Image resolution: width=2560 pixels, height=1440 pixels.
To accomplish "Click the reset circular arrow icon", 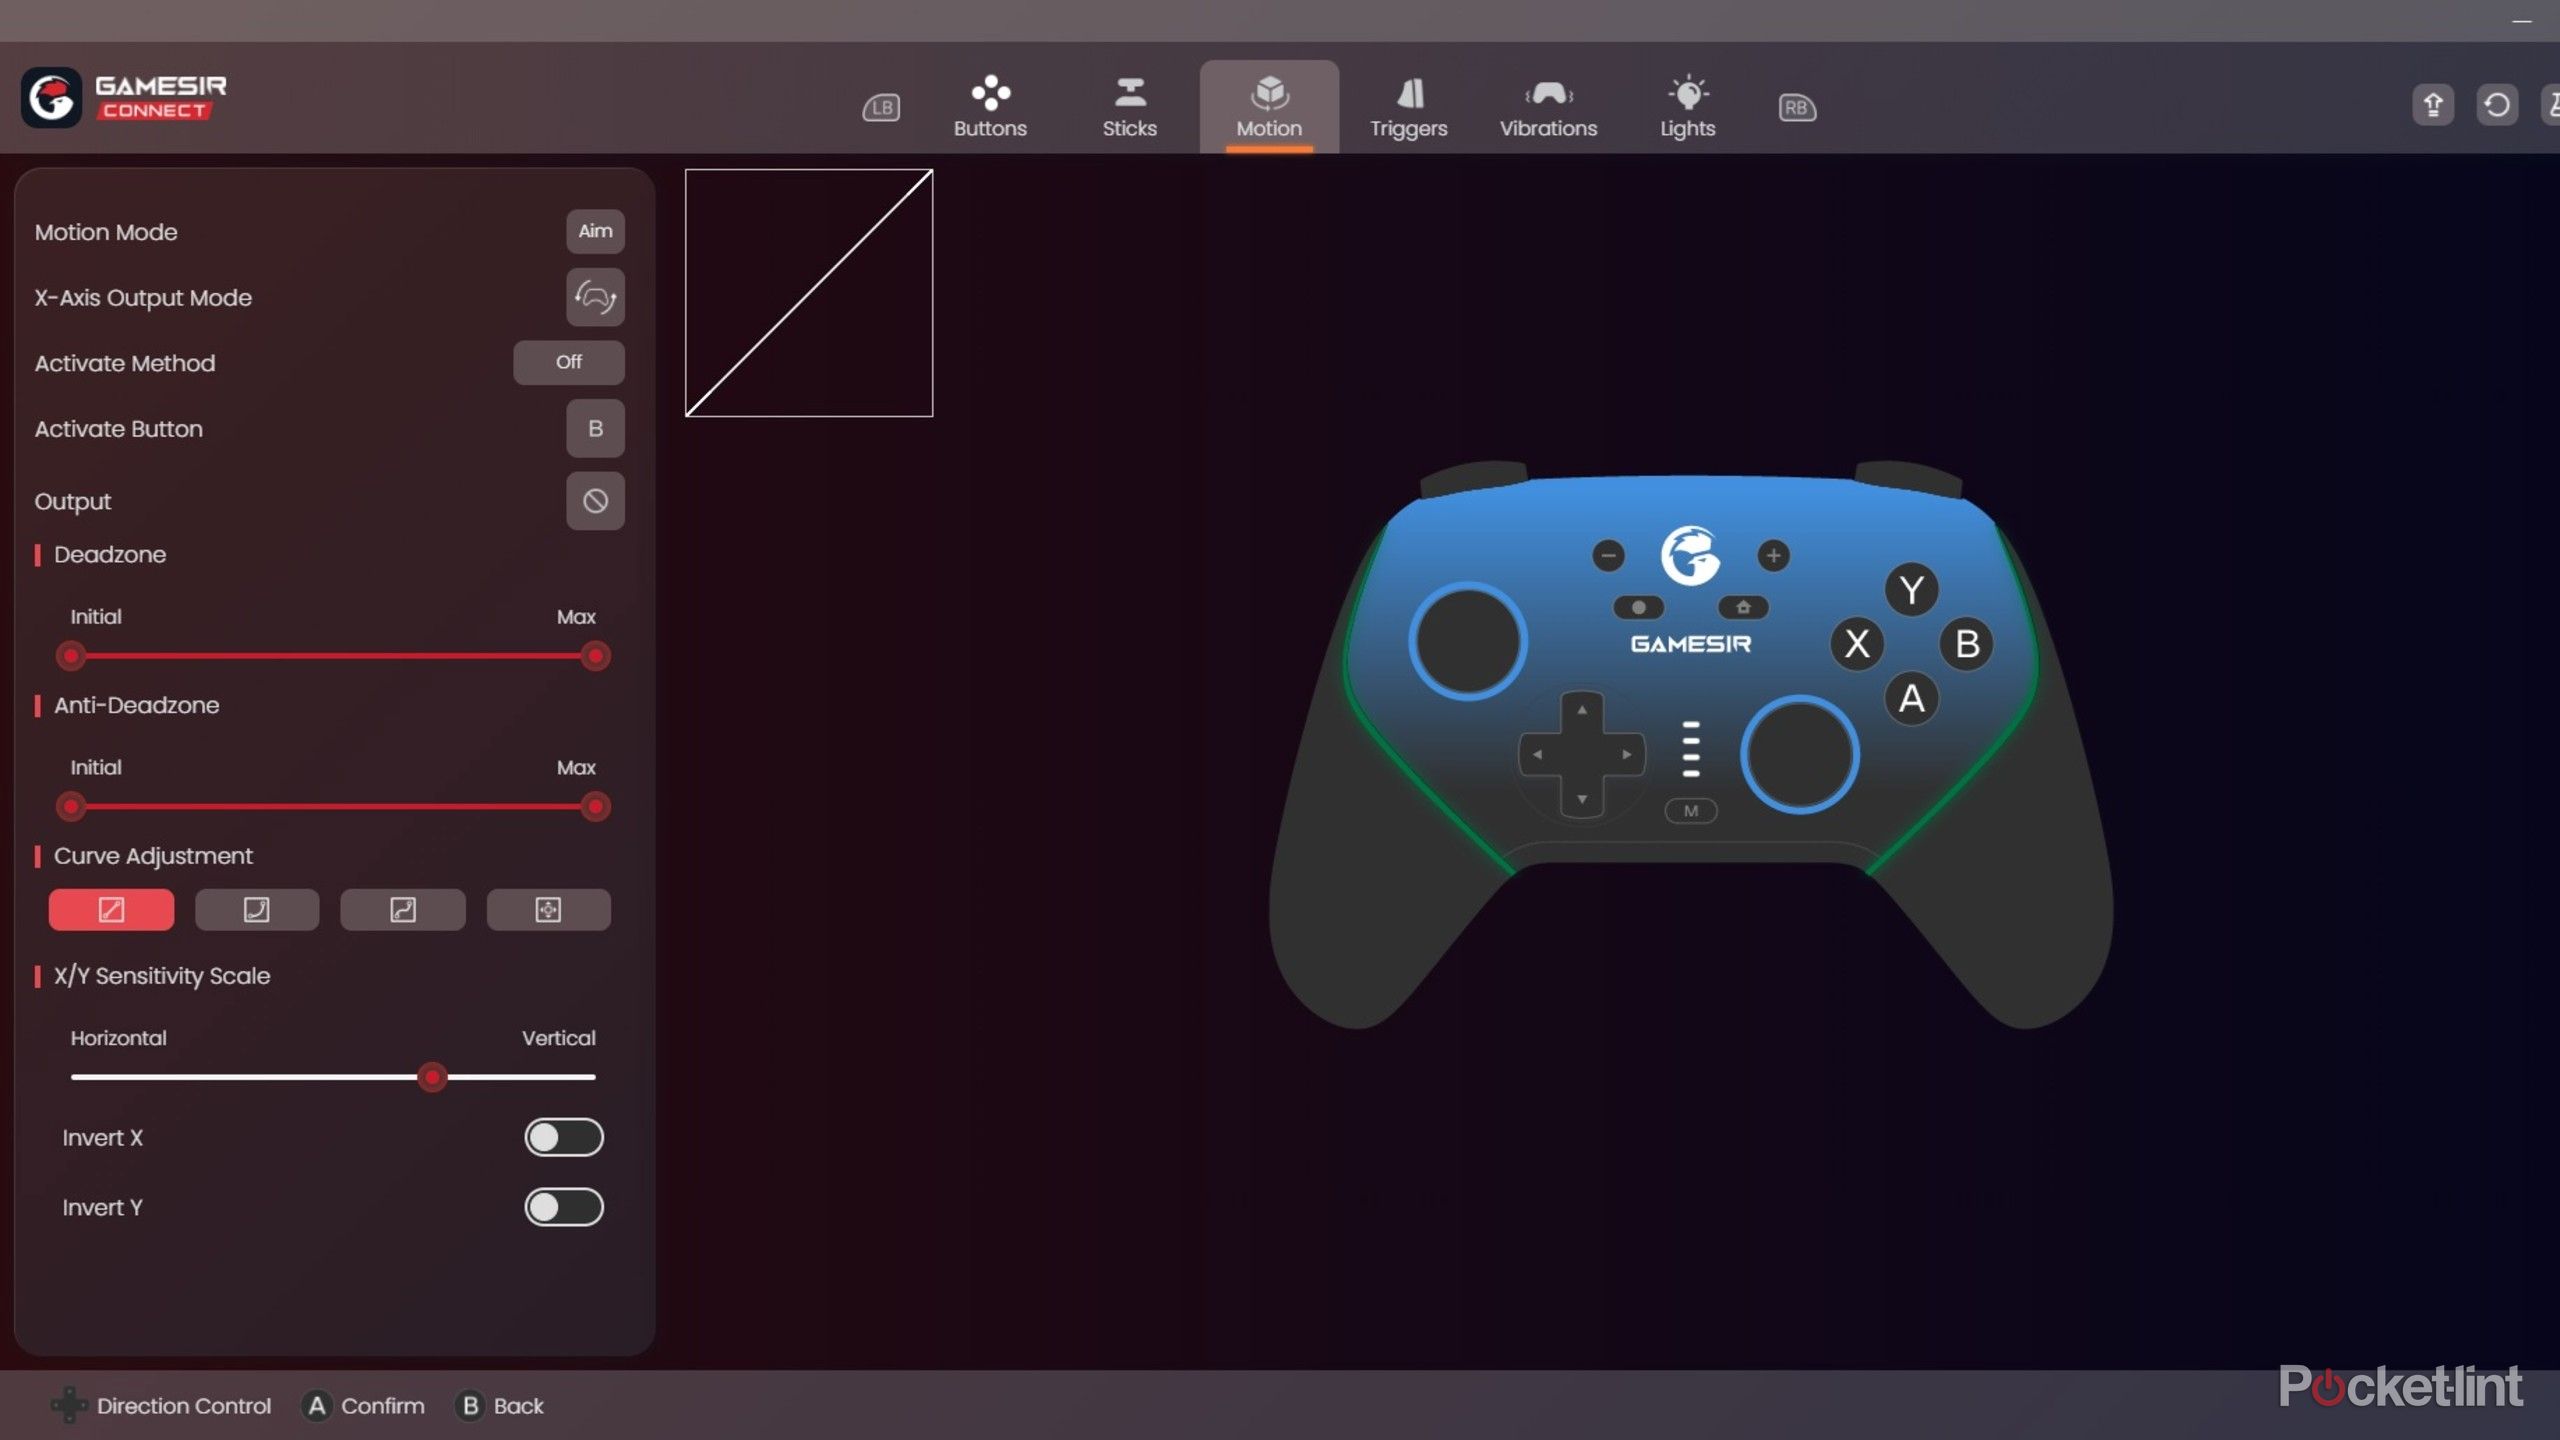I will tap(2497, 104).
